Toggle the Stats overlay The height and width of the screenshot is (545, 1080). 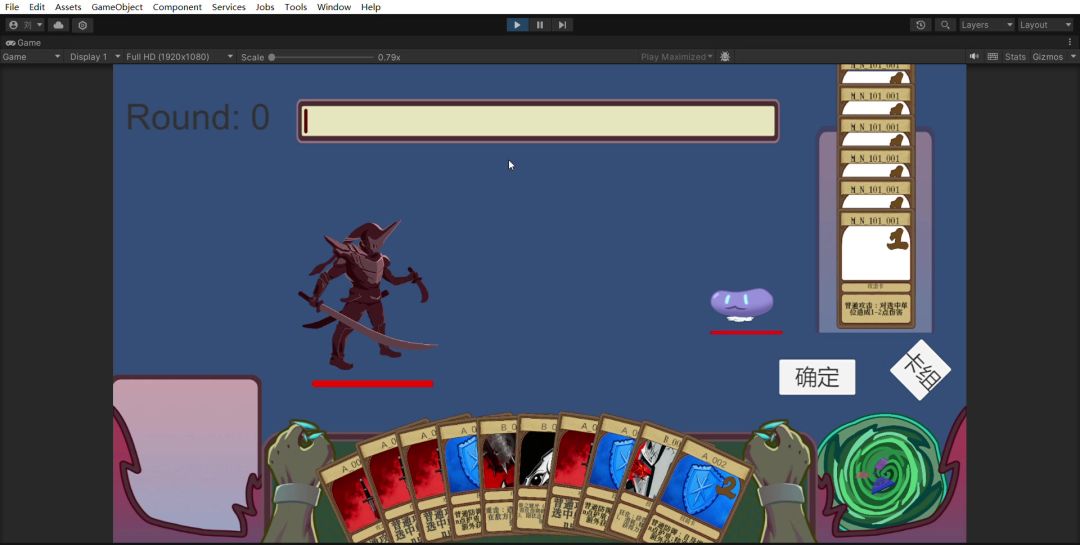coord(1015,57)
